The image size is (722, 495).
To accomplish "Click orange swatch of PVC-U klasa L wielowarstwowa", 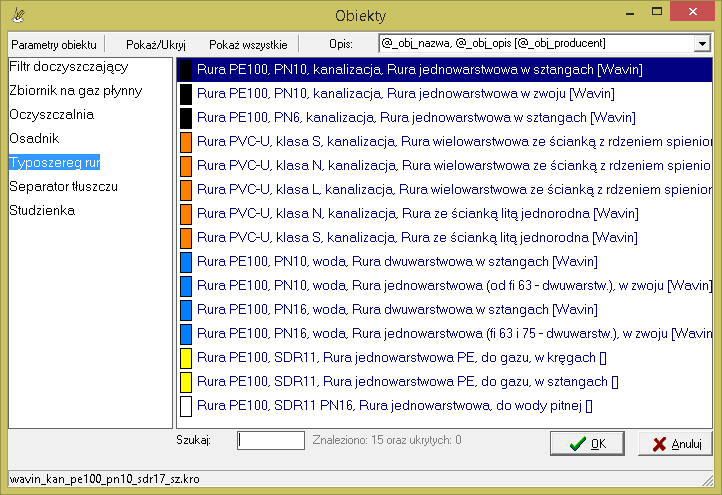I will [x=186, y=190].
